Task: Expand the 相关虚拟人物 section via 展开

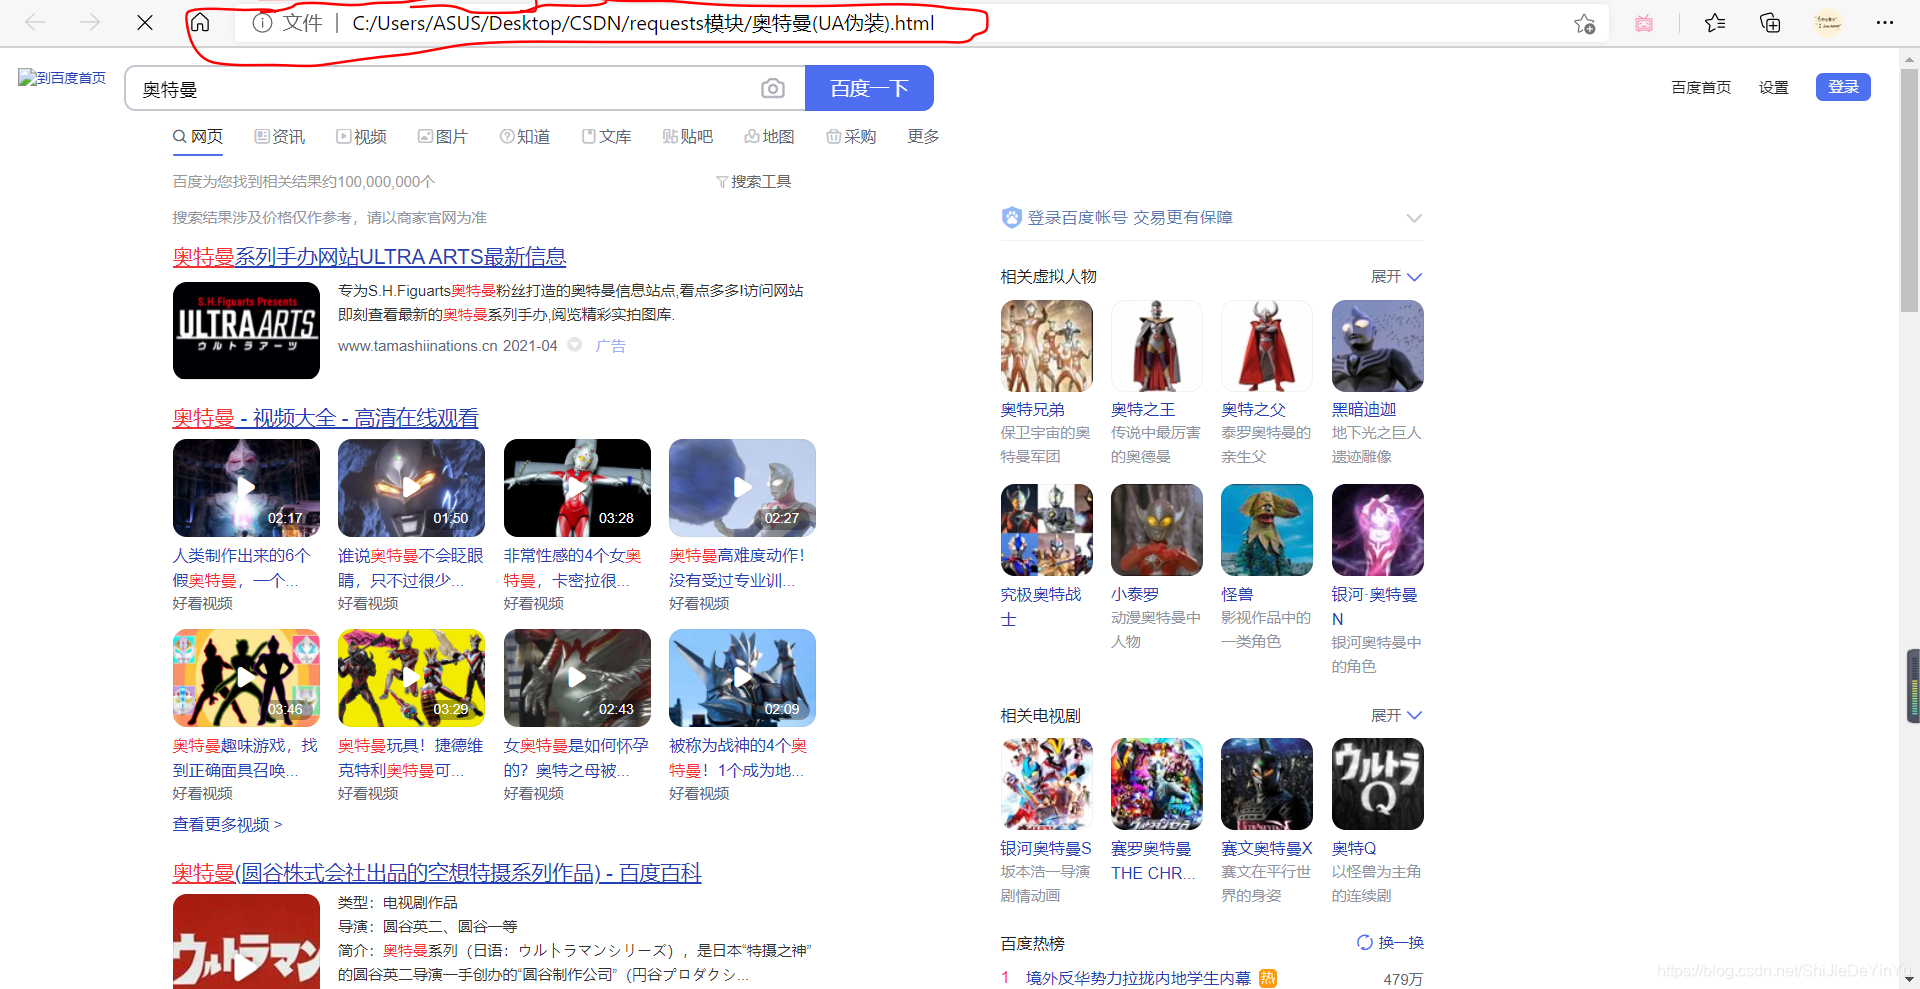Action: [1396, 276]
